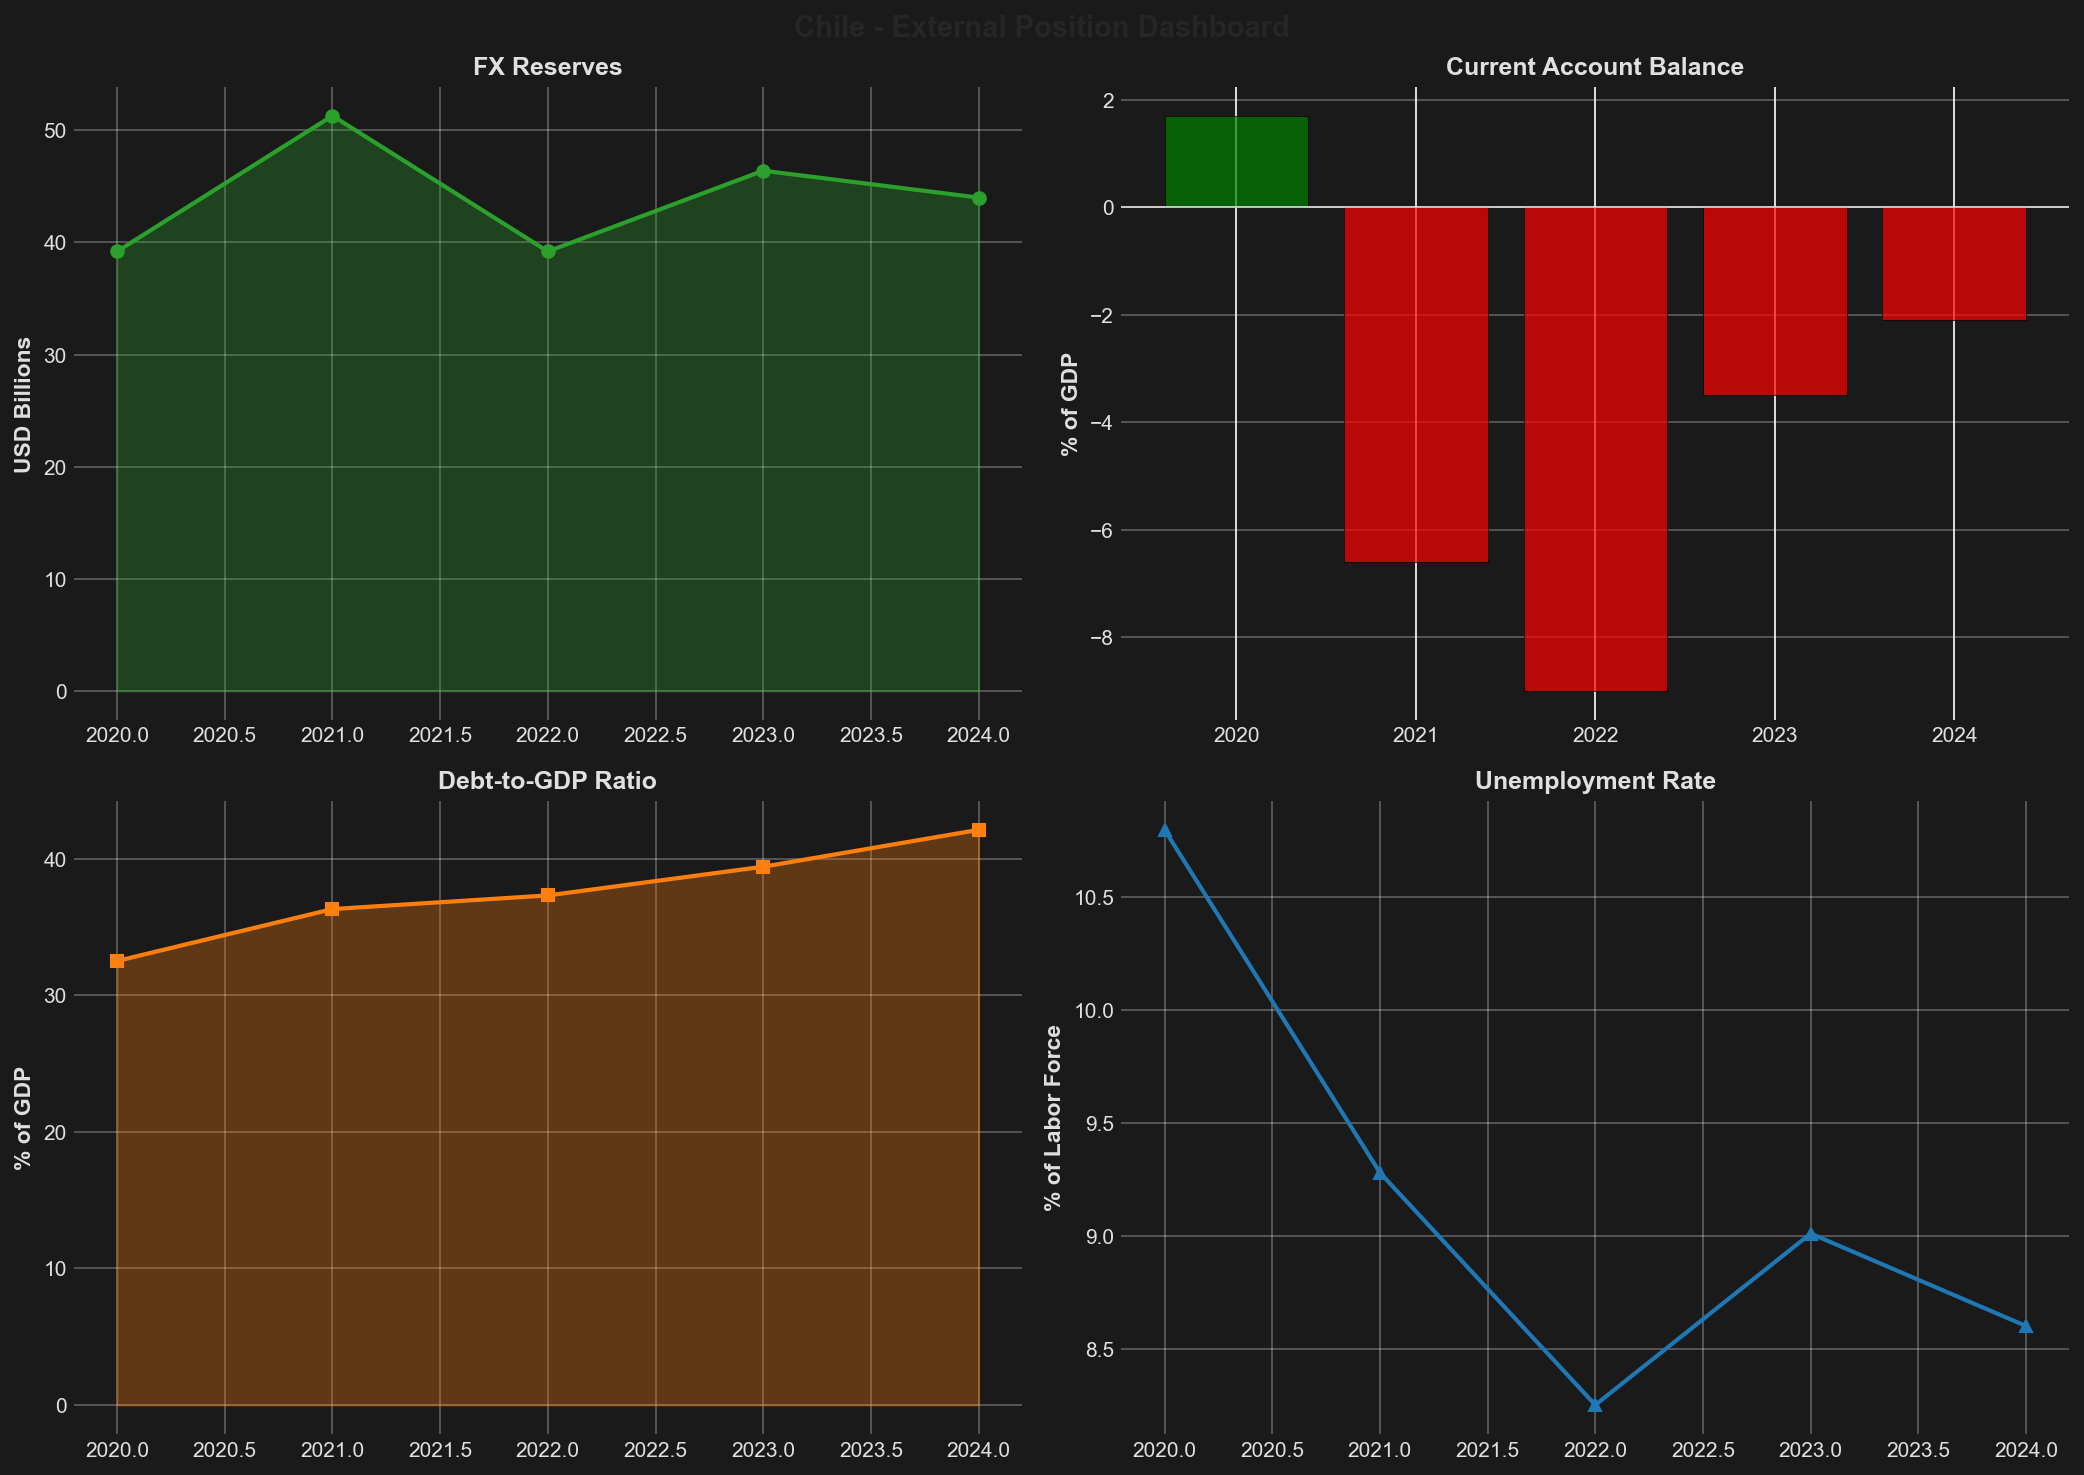This screenshot has height=1475, width=2084.
Task: Click the 2020 FX Reserves data point
Action: tap(118, 251)
